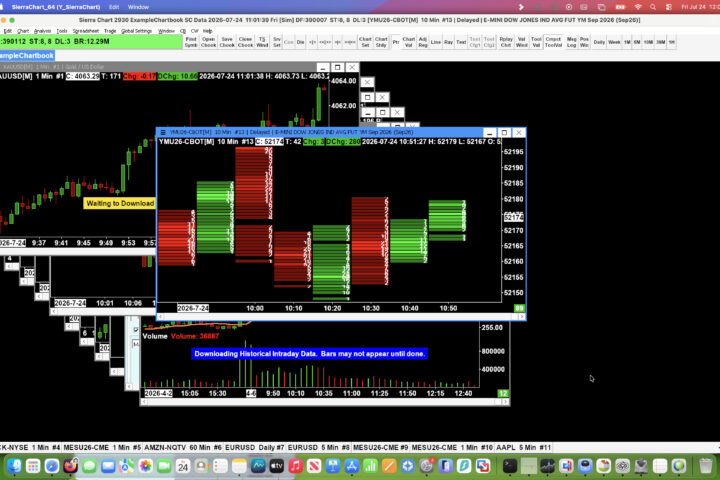Image resolution: width=720 pixels, height=480 pixels.
Task: Open the Trade menu
Action: tap(110, 31)
